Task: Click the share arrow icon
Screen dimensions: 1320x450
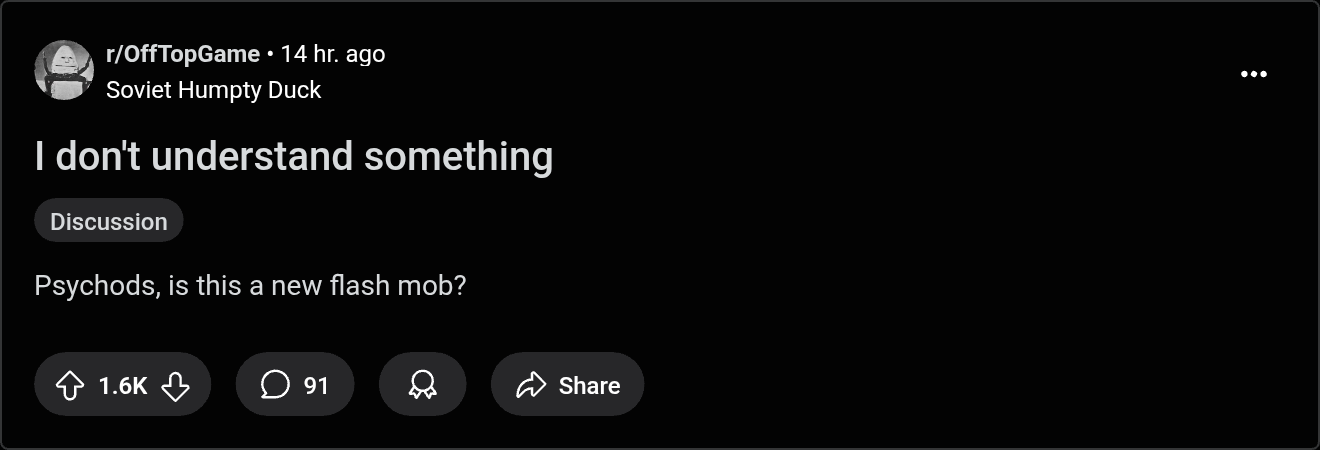Action: click(530, 385)
